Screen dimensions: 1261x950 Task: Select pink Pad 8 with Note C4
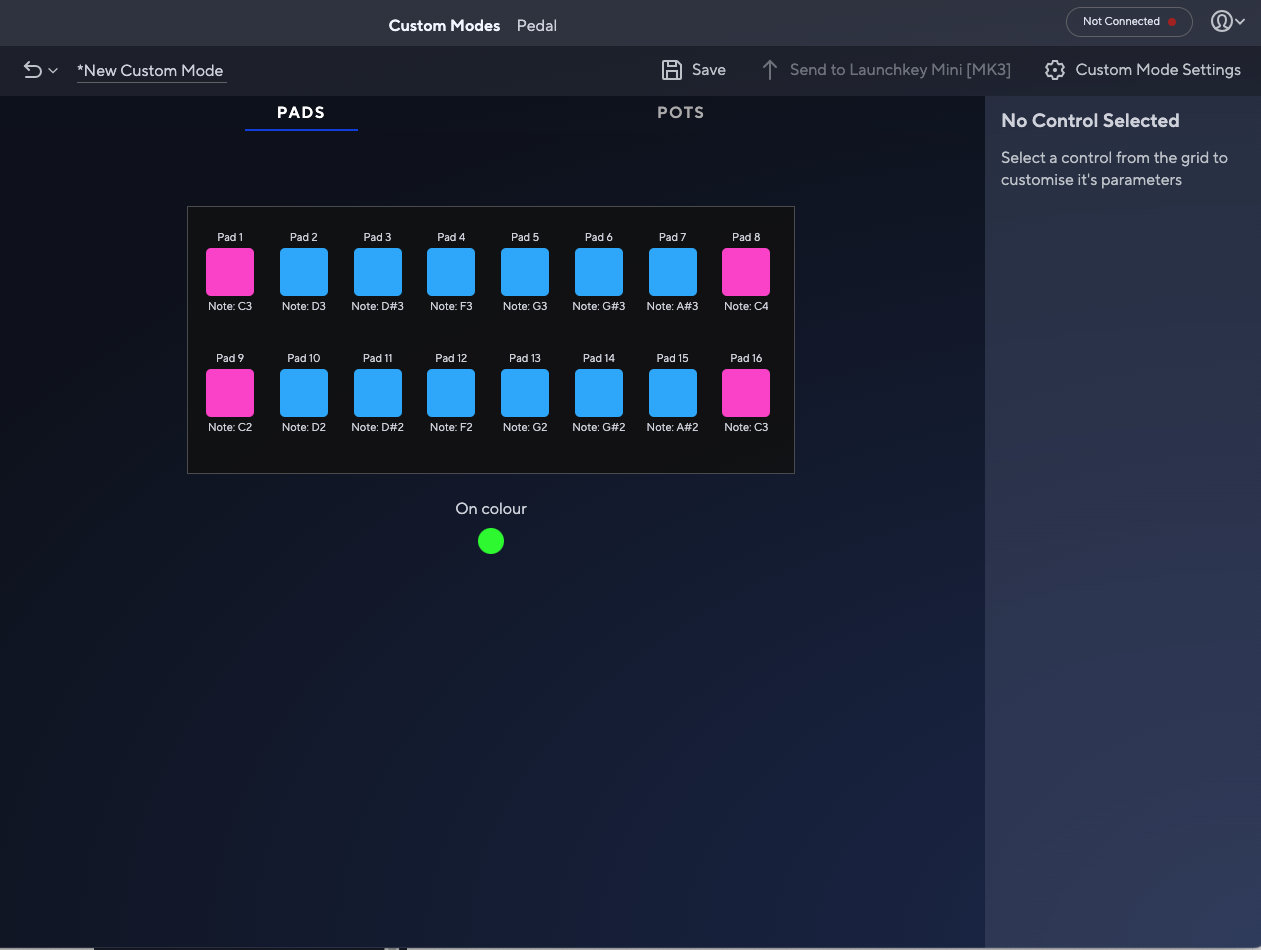(746, 272)
